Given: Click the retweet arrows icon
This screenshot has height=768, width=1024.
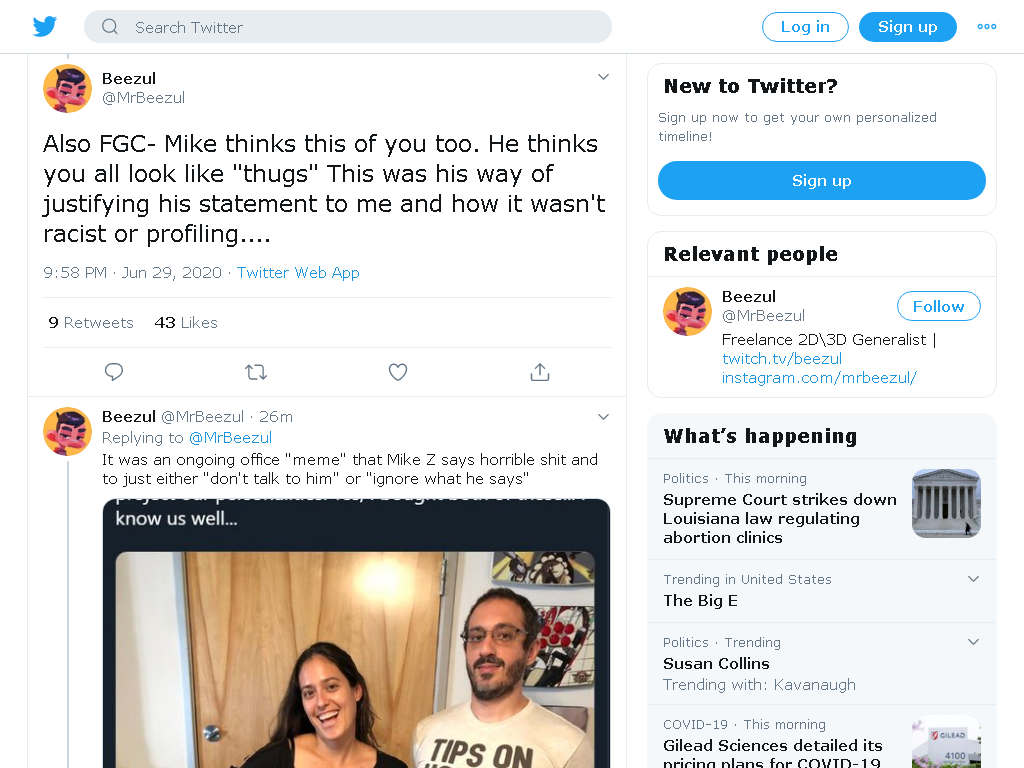Looking at the screenshot, I should 255,372.
